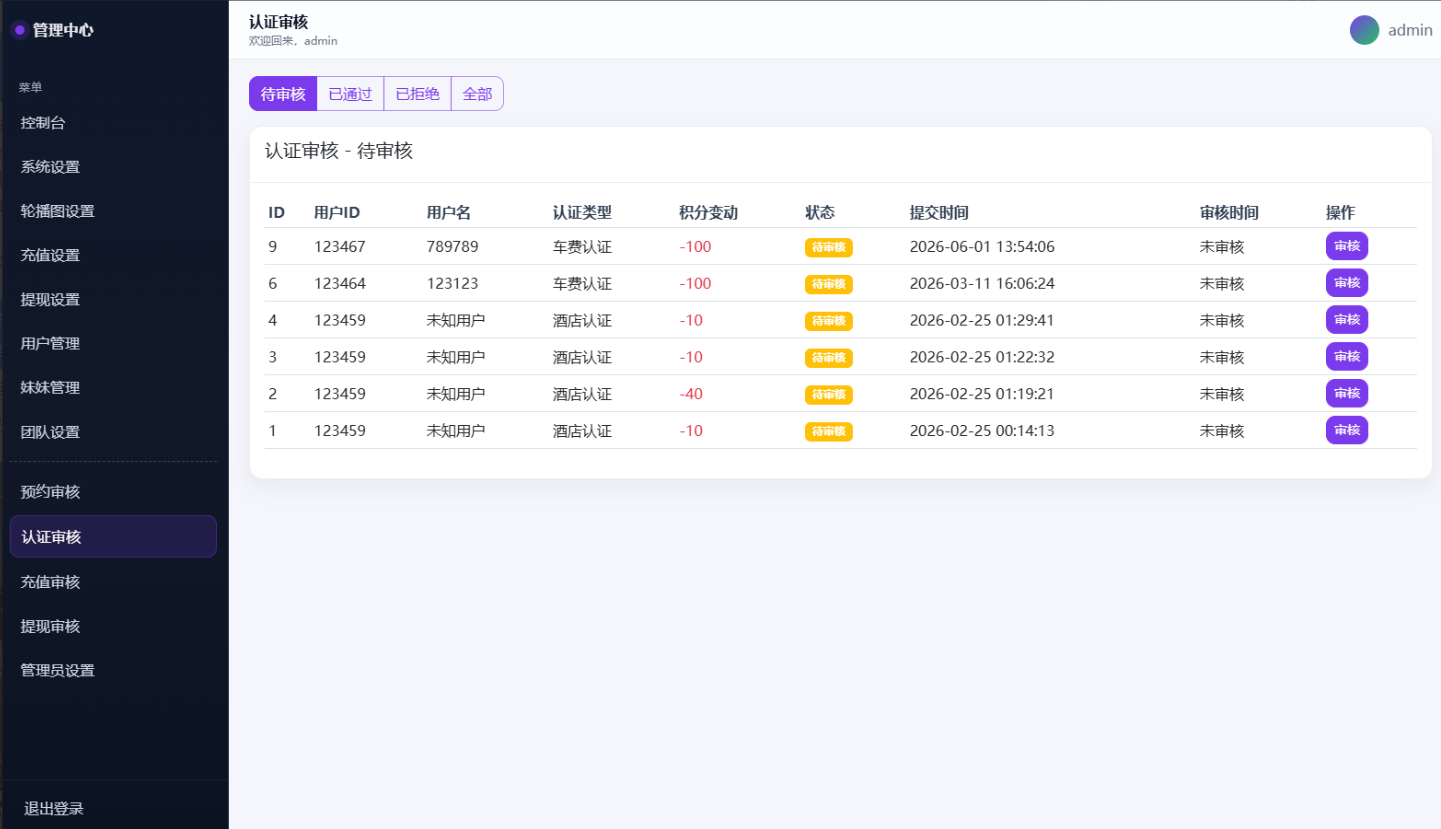Click 车费认证 in ID 9 row
The width and height of the screenshot is (1441, 829).
click(582, 247)
